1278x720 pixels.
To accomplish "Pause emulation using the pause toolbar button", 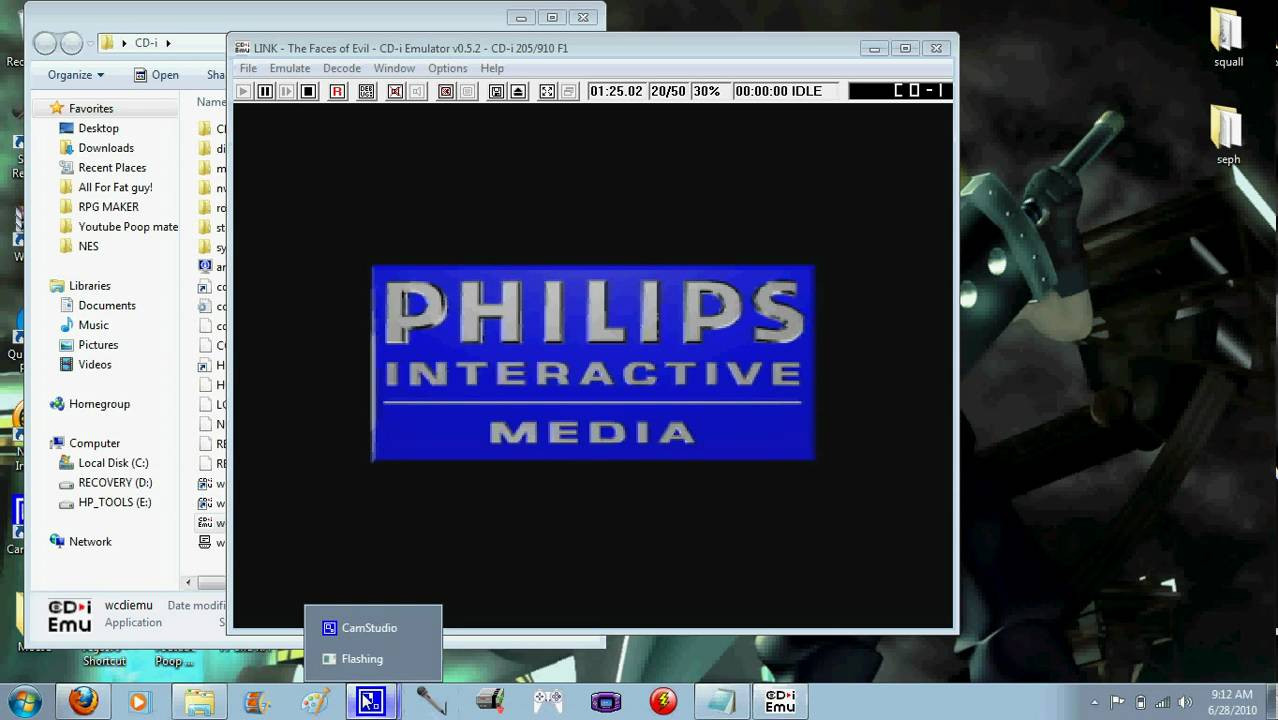I will point(265,91).
